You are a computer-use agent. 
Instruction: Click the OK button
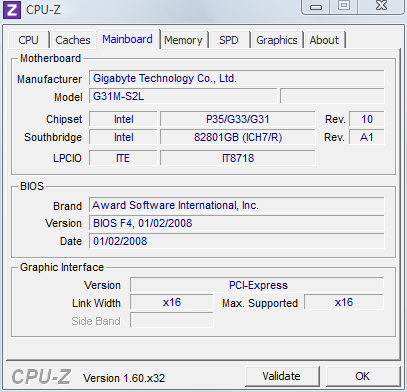pos(362,376)
